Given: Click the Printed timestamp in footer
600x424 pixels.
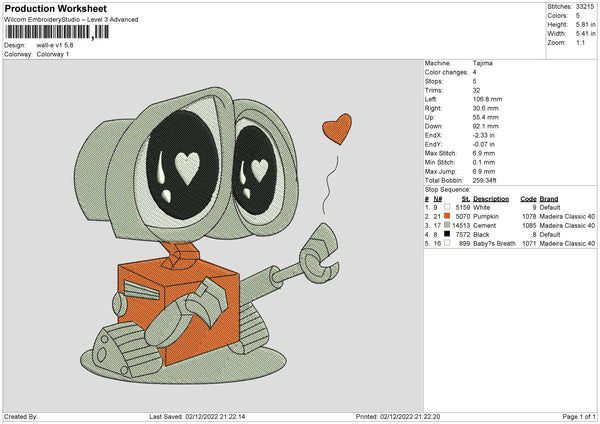Looking at the screenshot, I should pos(398,416).
